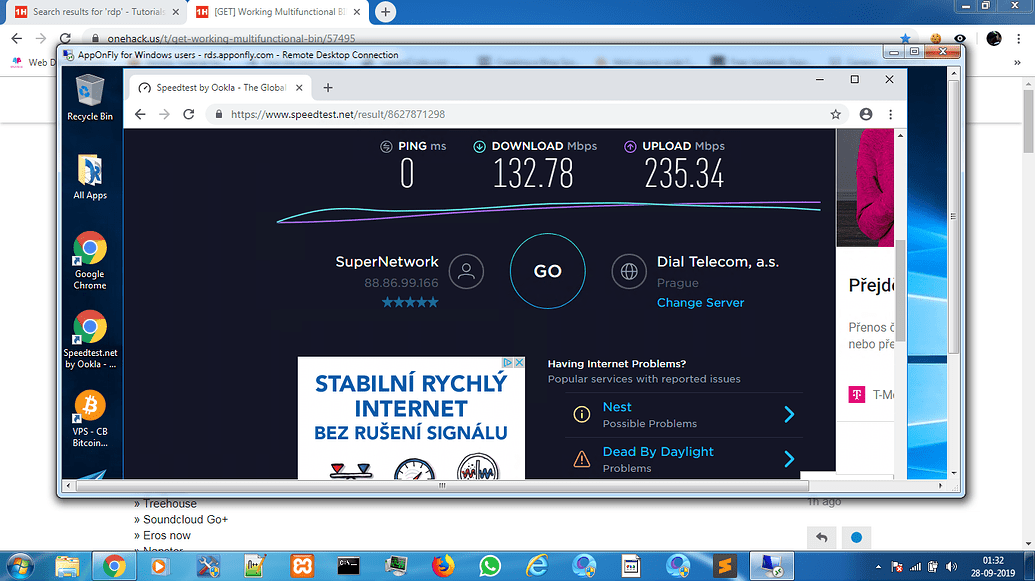The image size is (1035, 583).
Task: Click the 235.34 upload result value
Action: pyautogui.click(x=684, y=174)
